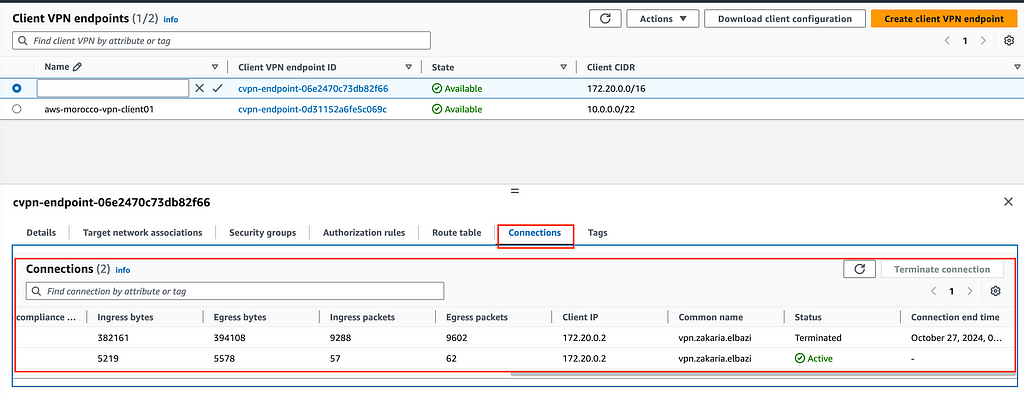
Task: Cancel name edit with X icon
Action: pos(200,88)
